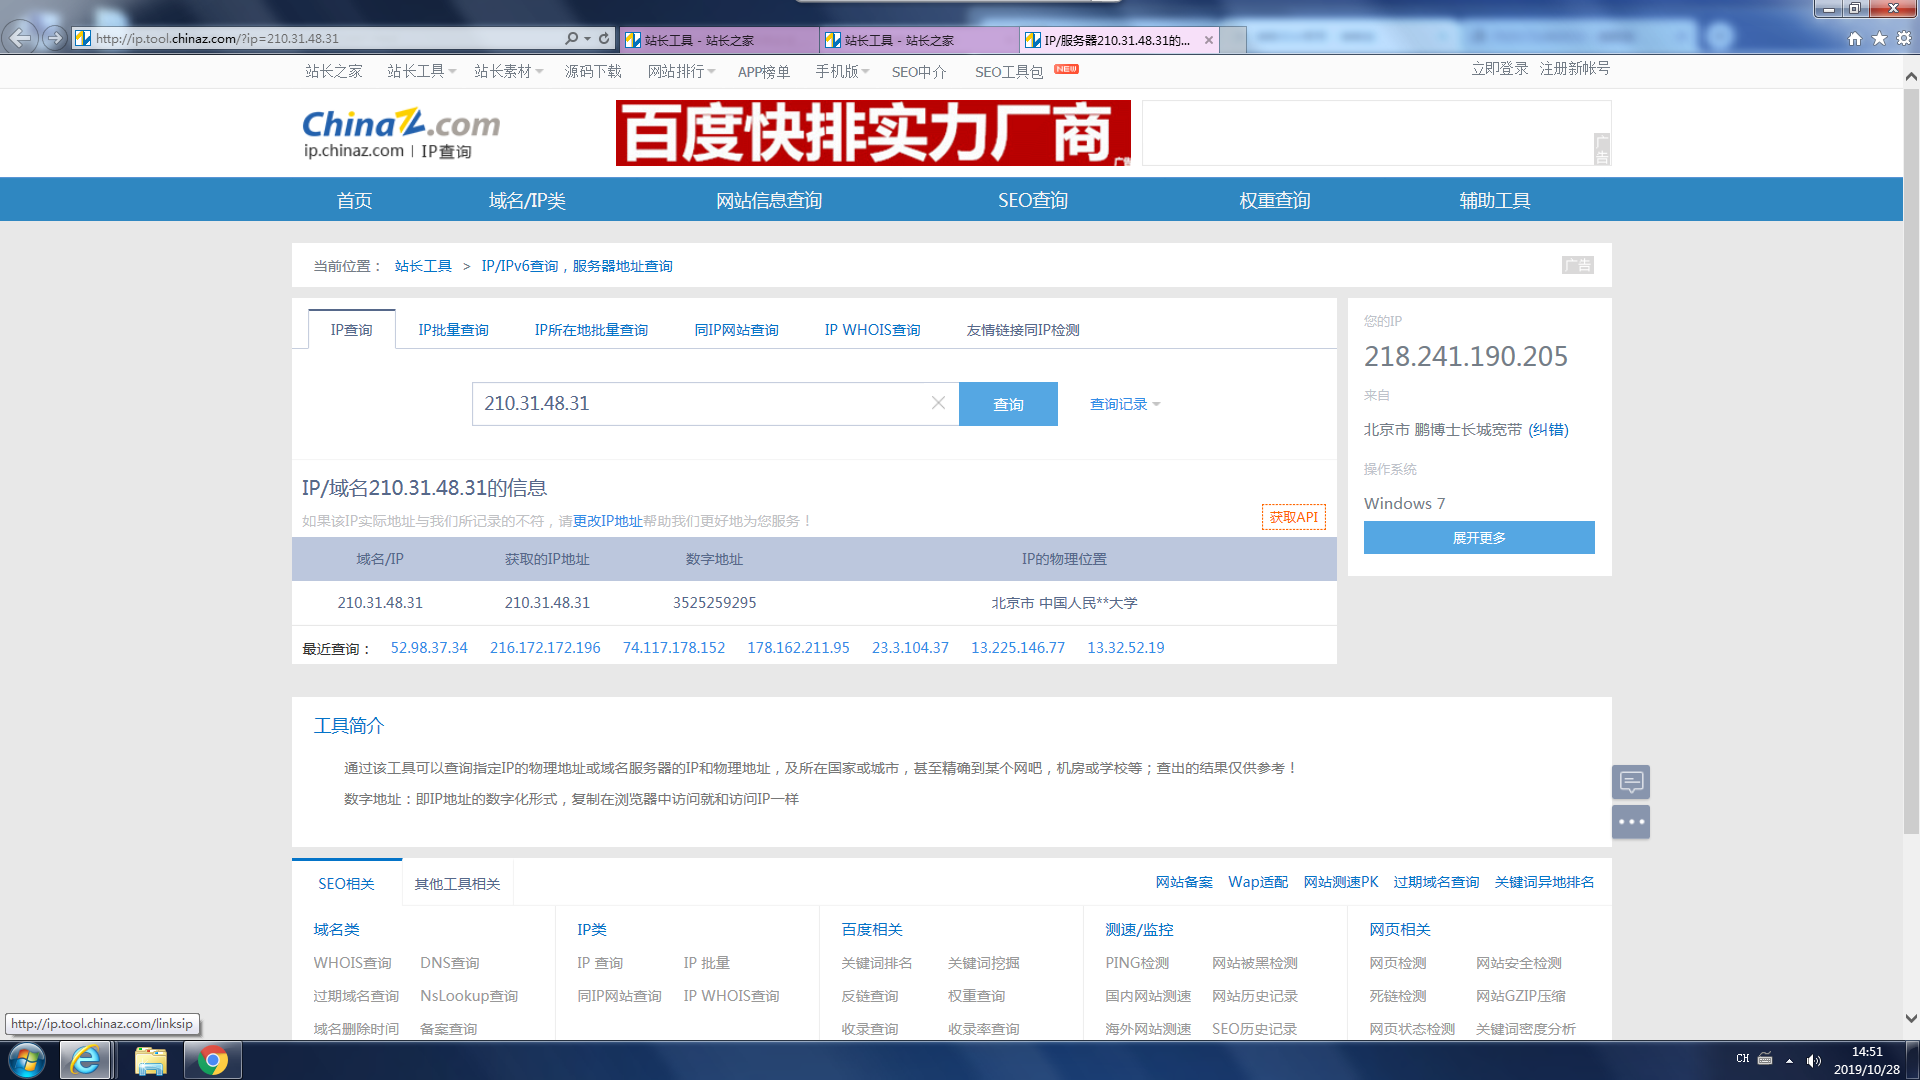Image resolution: width=1920 pixels, height=1080 pixels.
Task: Launch Chrome from the taskbar
Action: (212, 1059)
